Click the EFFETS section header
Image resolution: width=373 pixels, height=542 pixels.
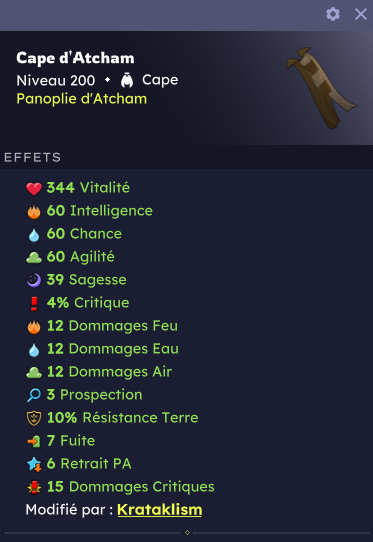coord(32,158)
